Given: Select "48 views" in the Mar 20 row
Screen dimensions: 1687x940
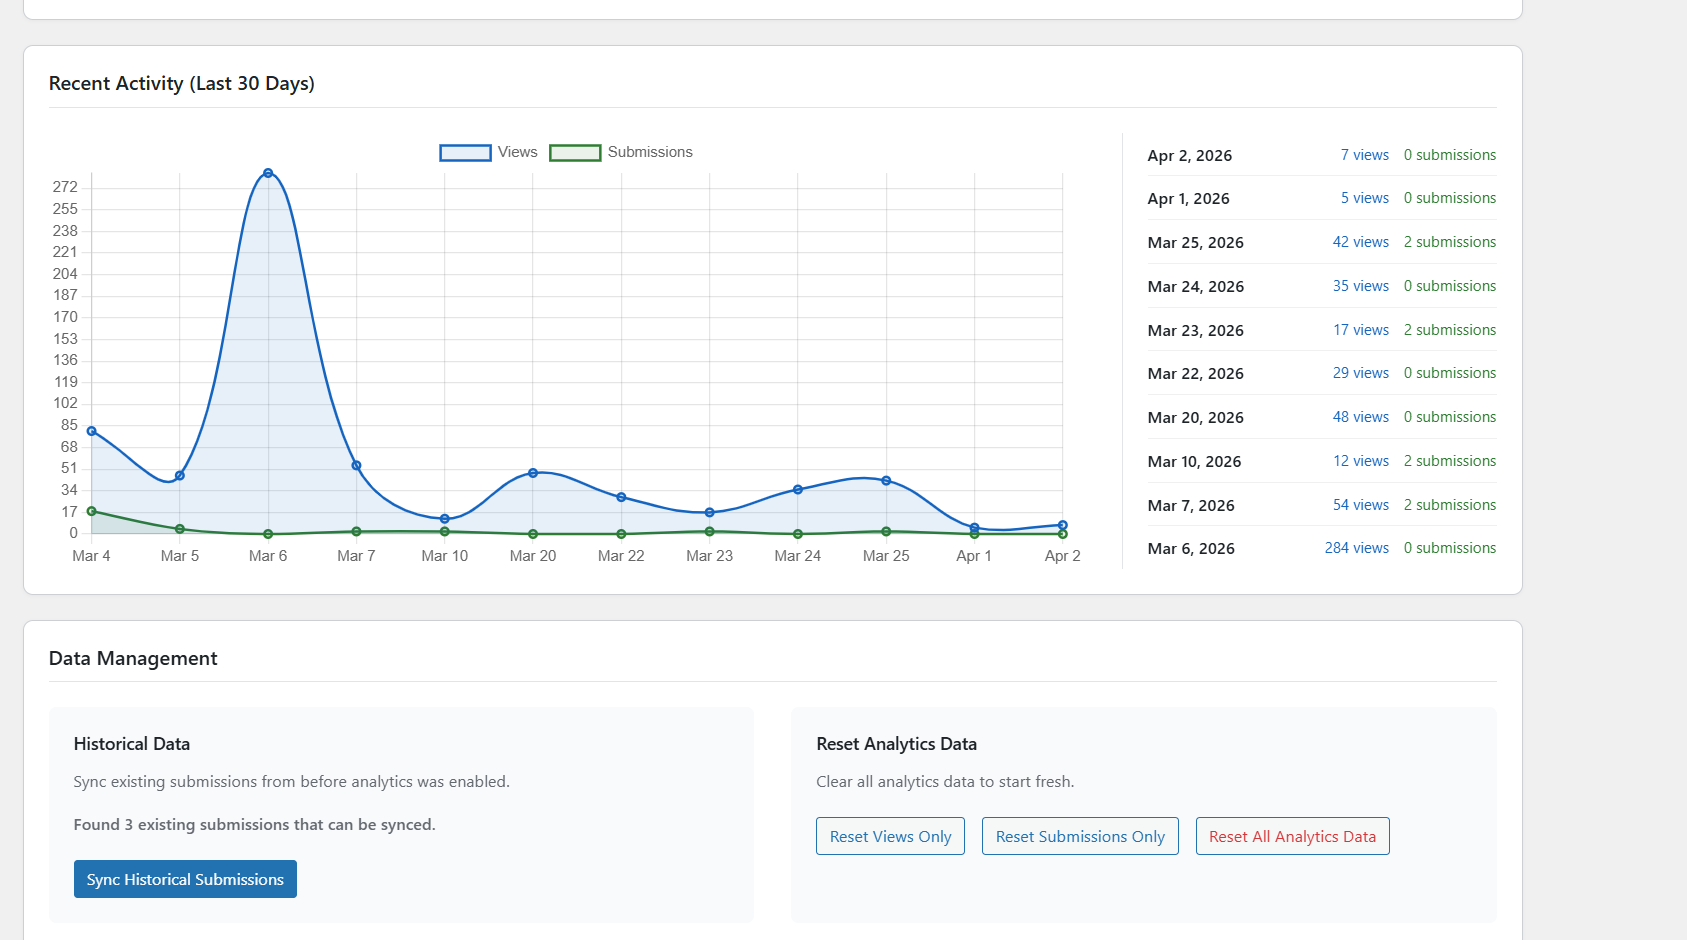Looking at the screenshot, I should click(x=1360, y=417).
